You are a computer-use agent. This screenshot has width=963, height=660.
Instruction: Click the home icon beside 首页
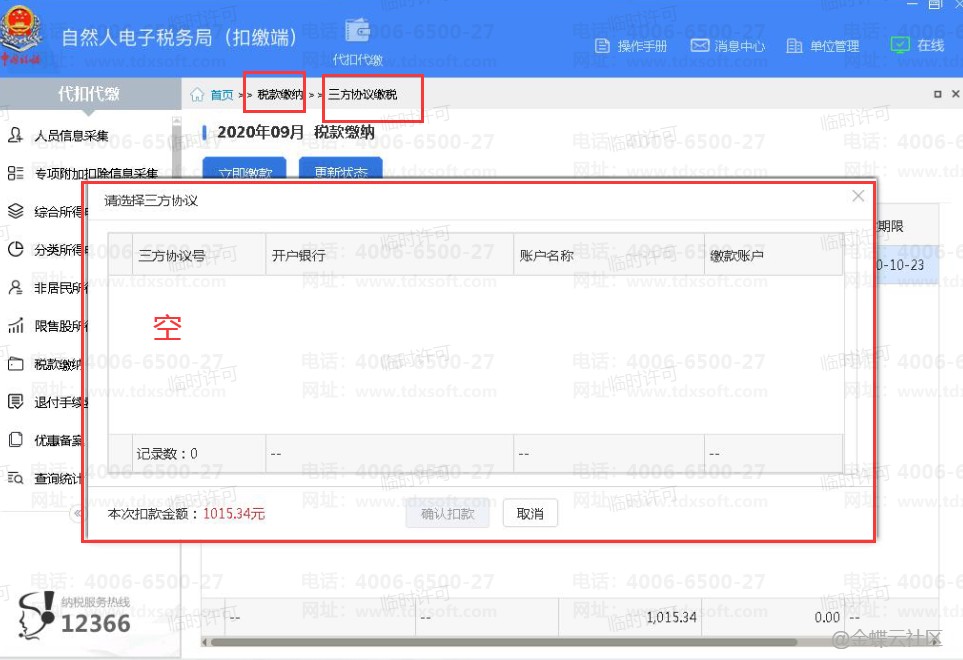[x=197, y=95]
